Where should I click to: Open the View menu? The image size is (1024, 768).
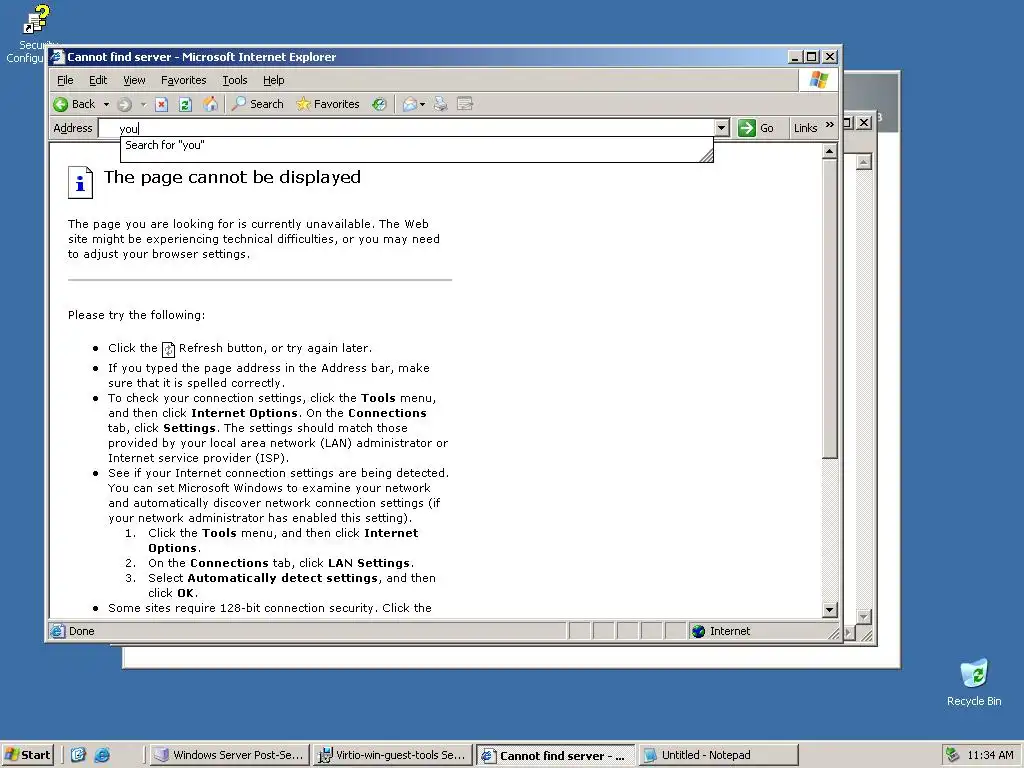coord(134,80)
